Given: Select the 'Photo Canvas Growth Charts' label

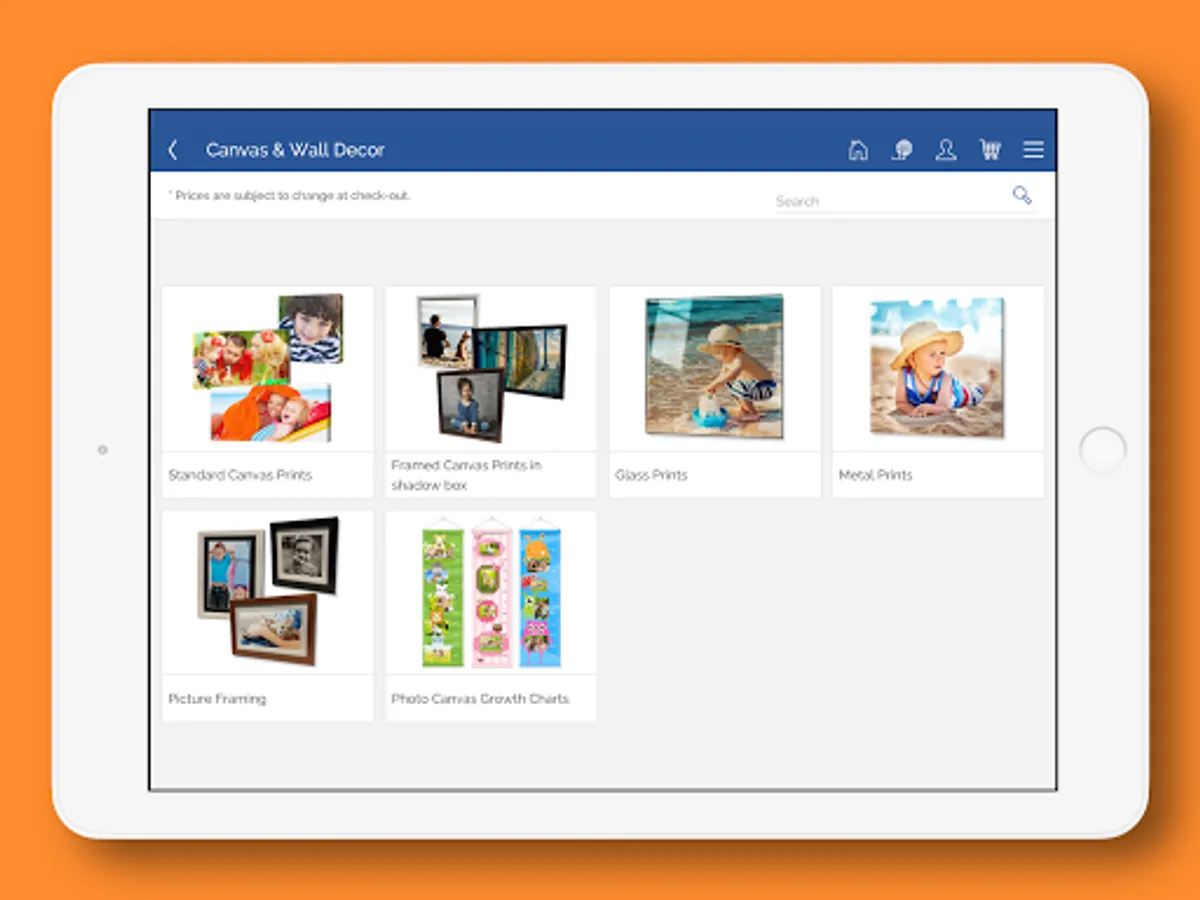Looking at the screenshot, I should [480, 699].
